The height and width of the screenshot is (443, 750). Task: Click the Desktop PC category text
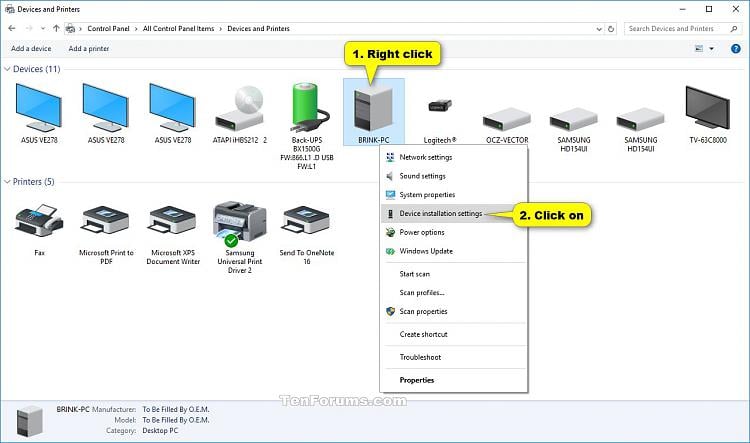pyautogui.click(x=160, y=431)
